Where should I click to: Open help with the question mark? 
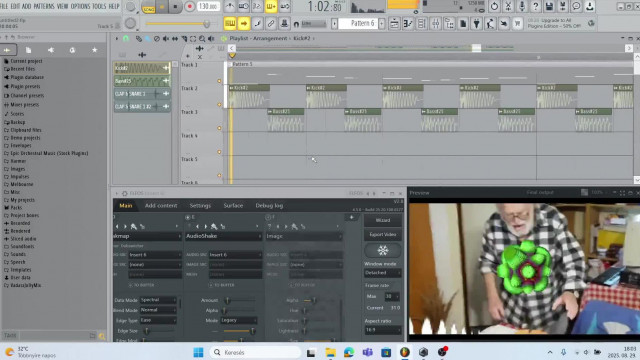(536, 7)
